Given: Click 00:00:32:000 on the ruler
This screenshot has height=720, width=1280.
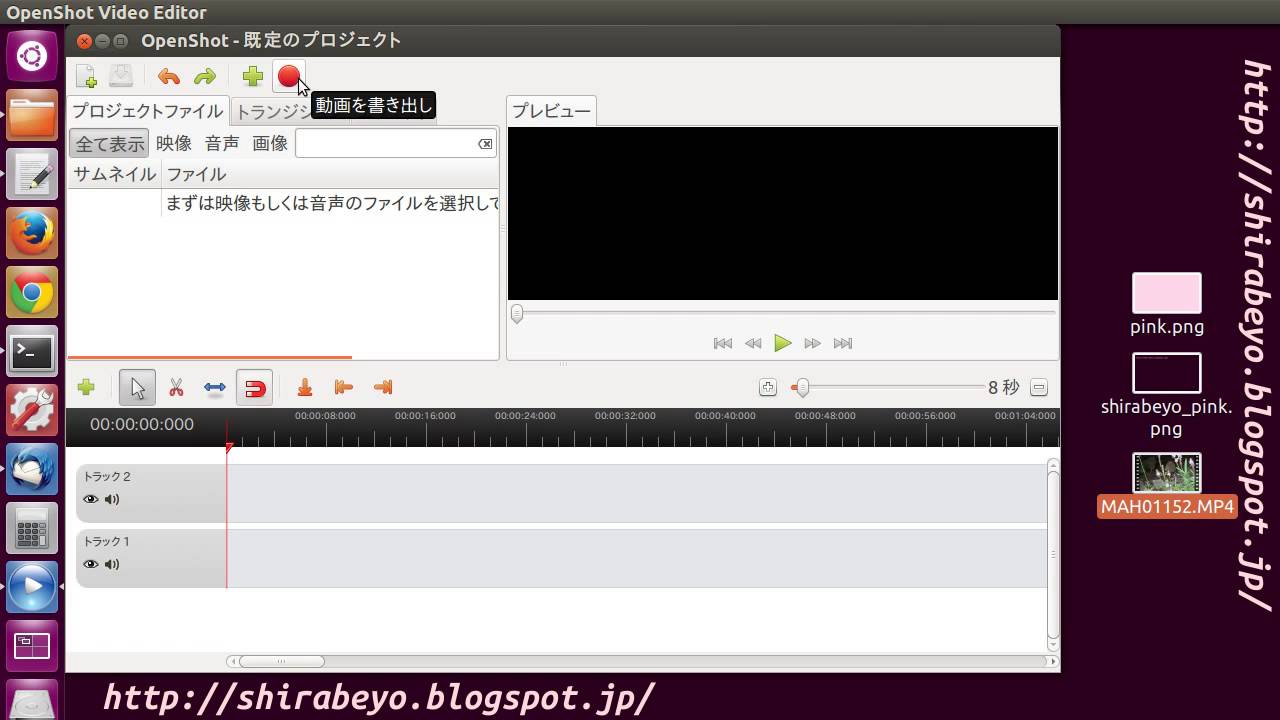Looking at the screenshot, I should point(625,416).
